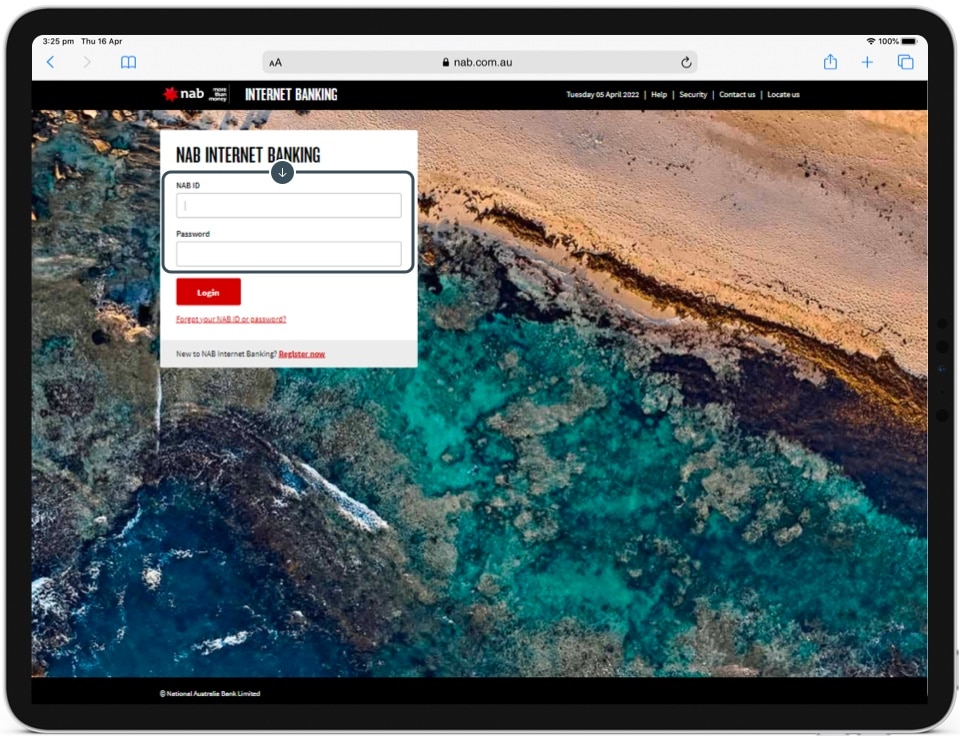The height and width of the screenshot is (740, 960).
Task: Click the NAB red star logo
Action: point(171,94)
